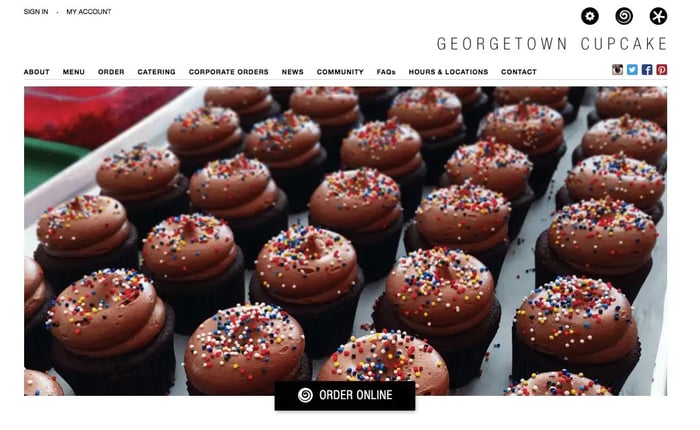Click the asterisk star icon in header
The width and height of the screenshot is (700, 430).
tap(658, 16)
